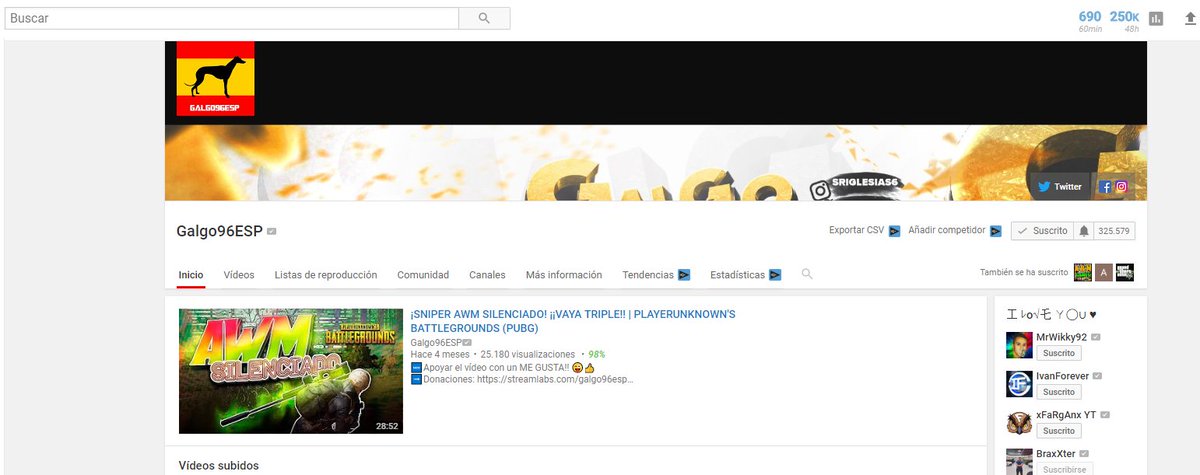
Task: Open the Tendencias tab
Action: pos(648,275)
